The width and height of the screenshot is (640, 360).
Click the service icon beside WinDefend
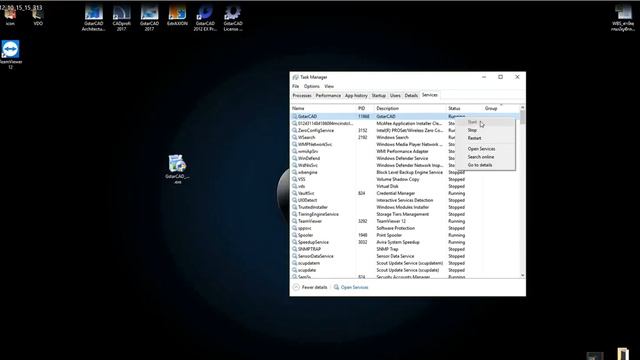coord(294,158)
